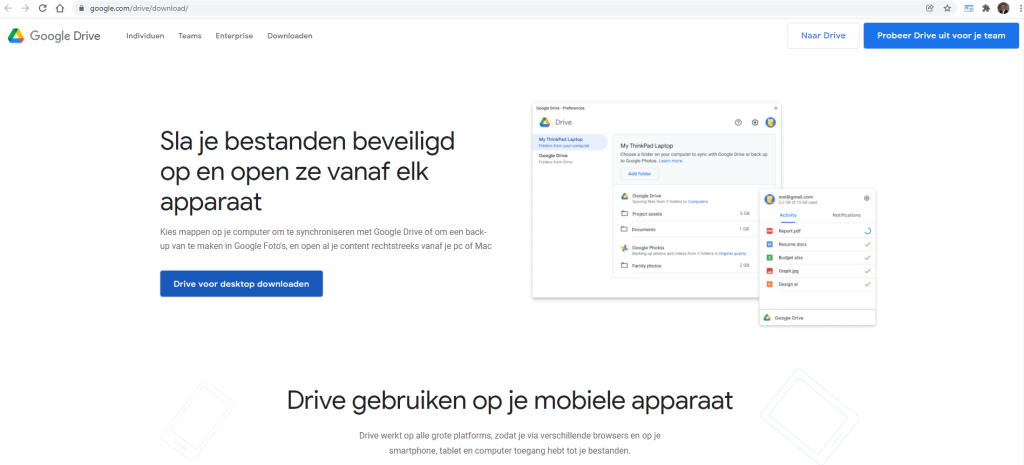This screenshot has height=465, width=1024.
Task: Click the Computers link in illustration
Action: point(697,202)
